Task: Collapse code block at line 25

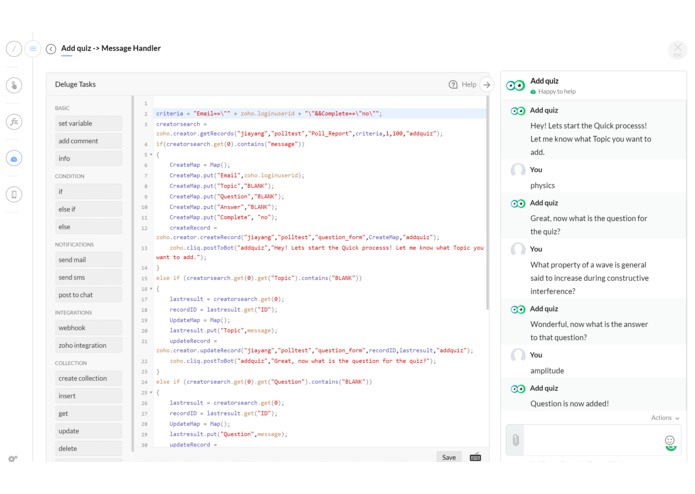Action: [x=151, y=393]
